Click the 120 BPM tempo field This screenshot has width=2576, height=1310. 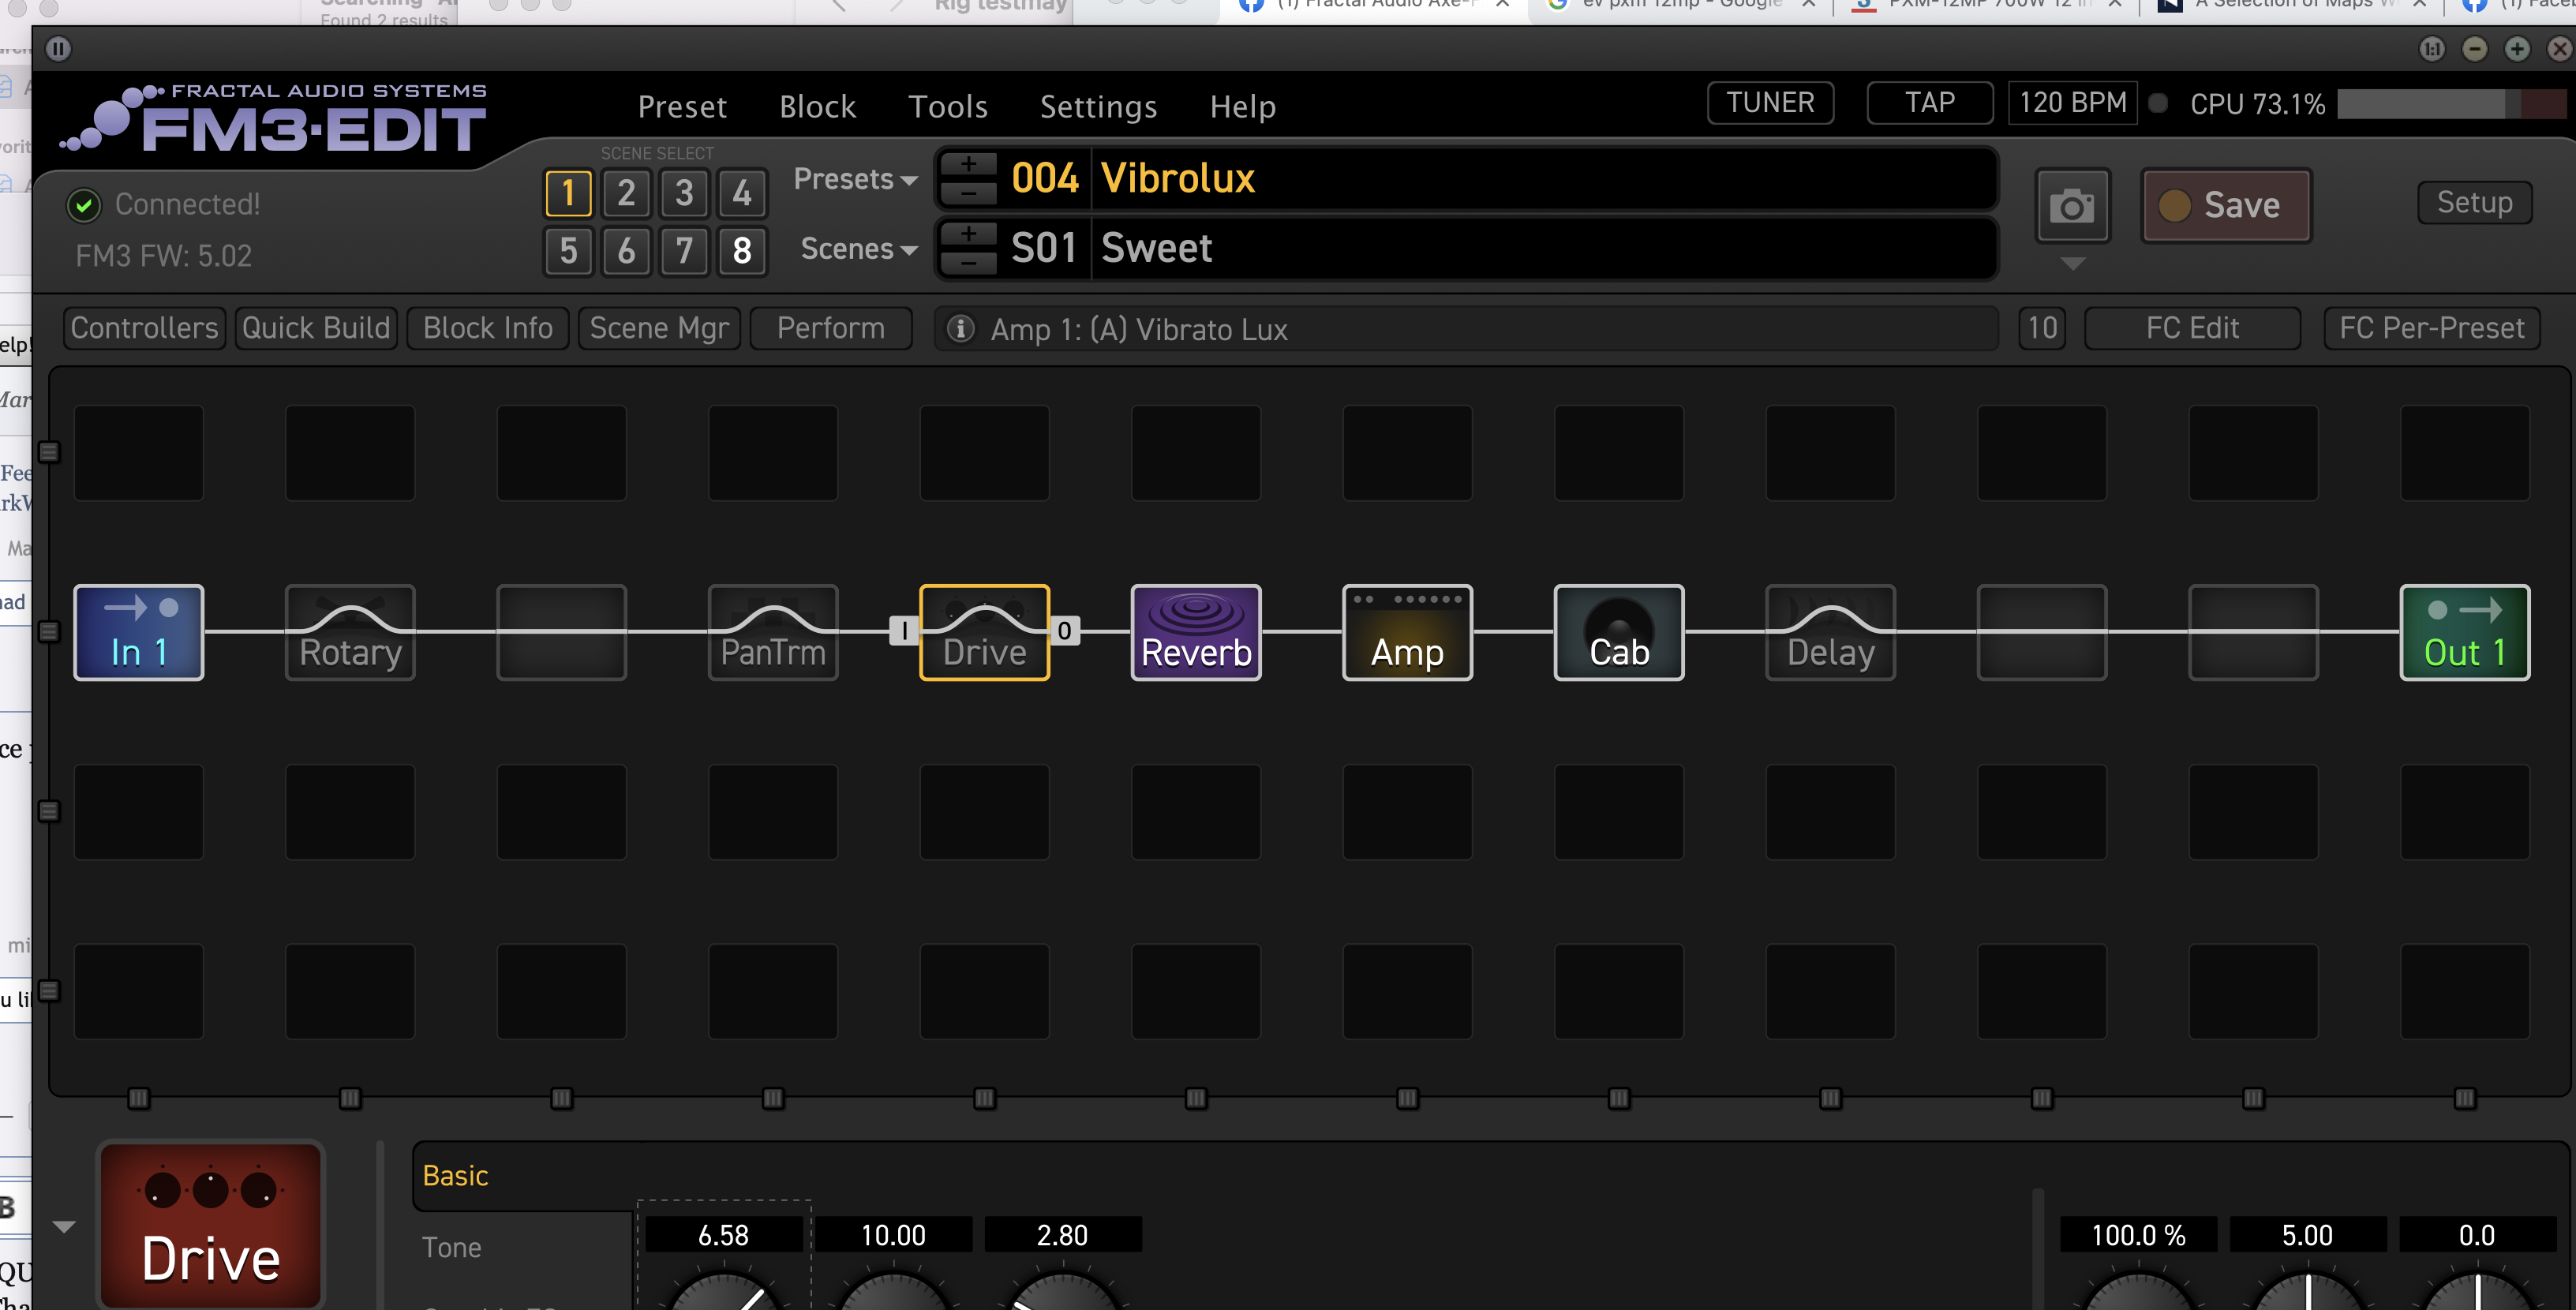pyautogui.click(x=2072, y=103)
